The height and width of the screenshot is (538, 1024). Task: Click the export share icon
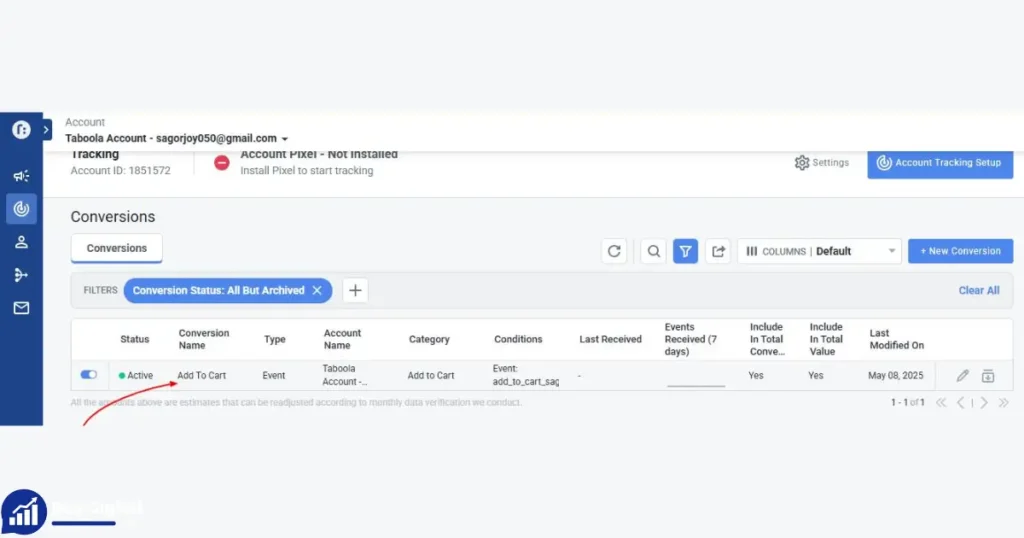pos(718,251)
